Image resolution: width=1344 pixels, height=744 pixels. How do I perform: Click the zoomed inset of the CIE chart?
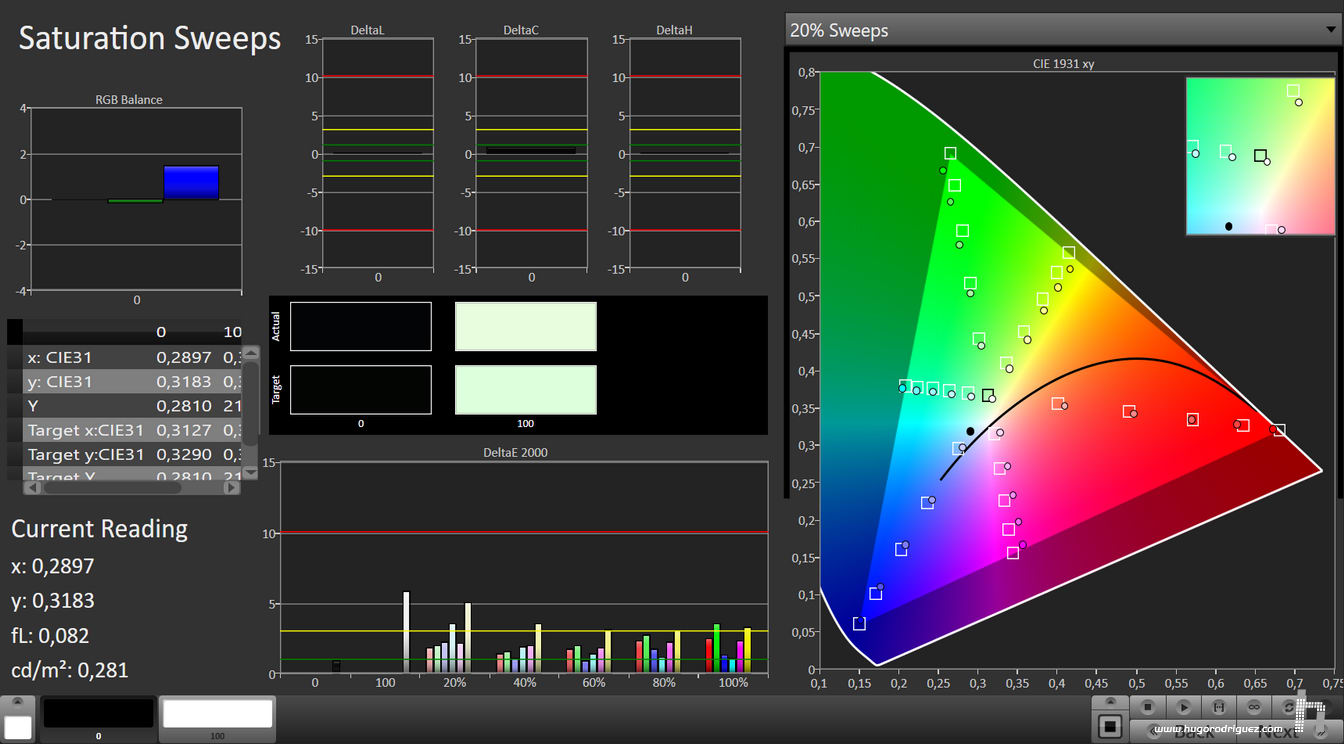point(1260,156)
